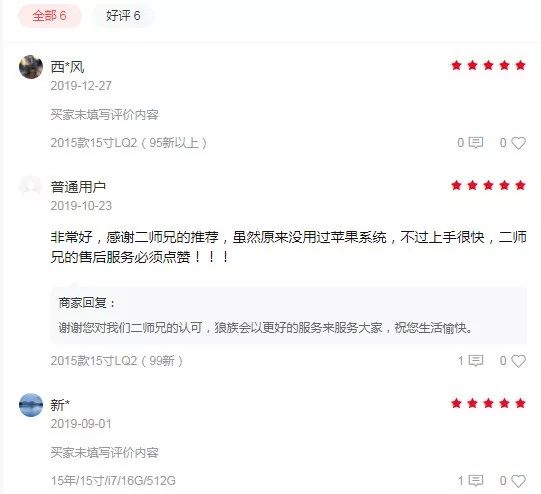Click 西*风's five-star rating

coord(488,65)
